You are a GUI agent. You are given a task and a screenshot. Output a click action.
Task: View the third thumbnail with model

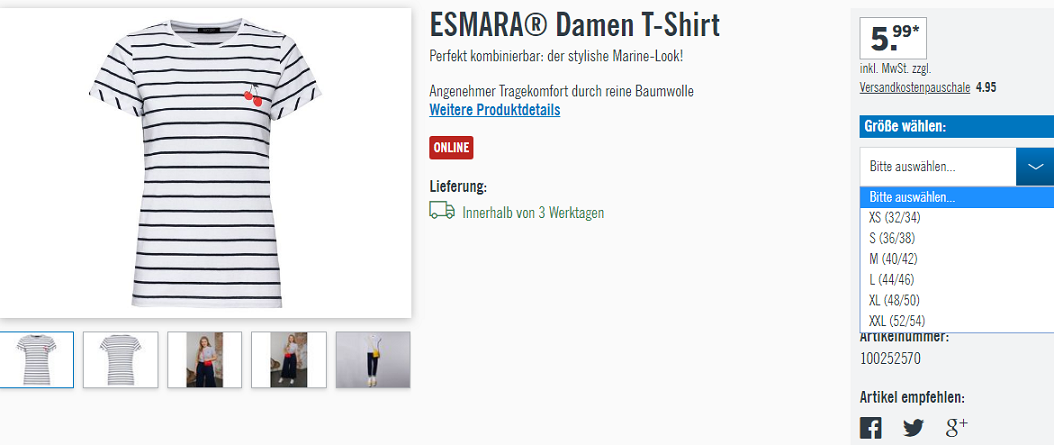pos(204,360)
